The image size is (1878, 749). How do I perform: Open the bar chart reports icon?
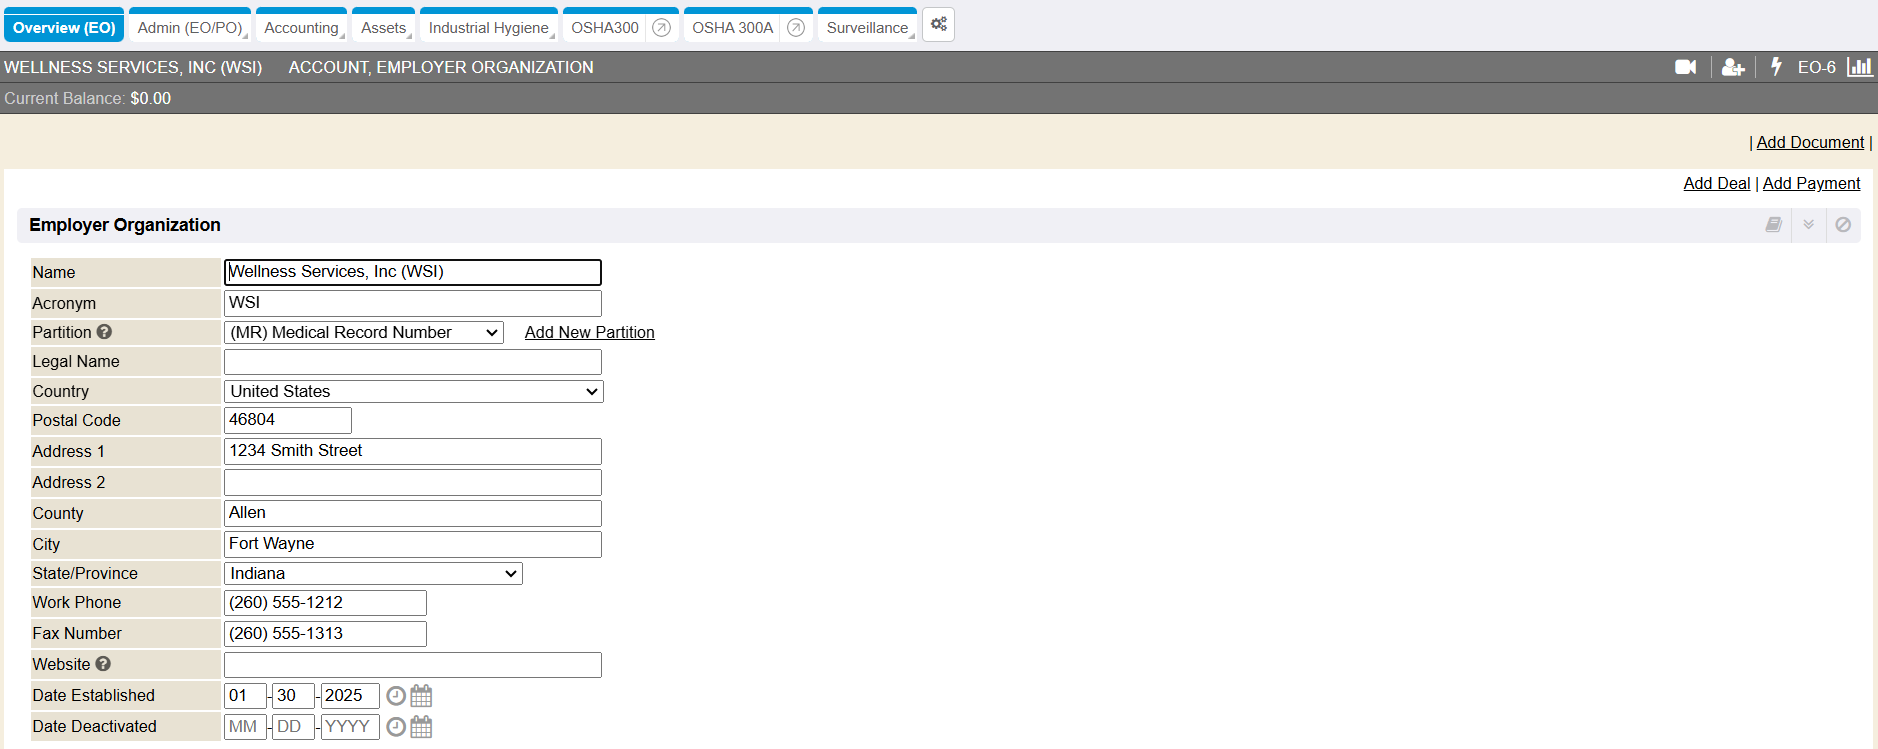coord(1859,67)
